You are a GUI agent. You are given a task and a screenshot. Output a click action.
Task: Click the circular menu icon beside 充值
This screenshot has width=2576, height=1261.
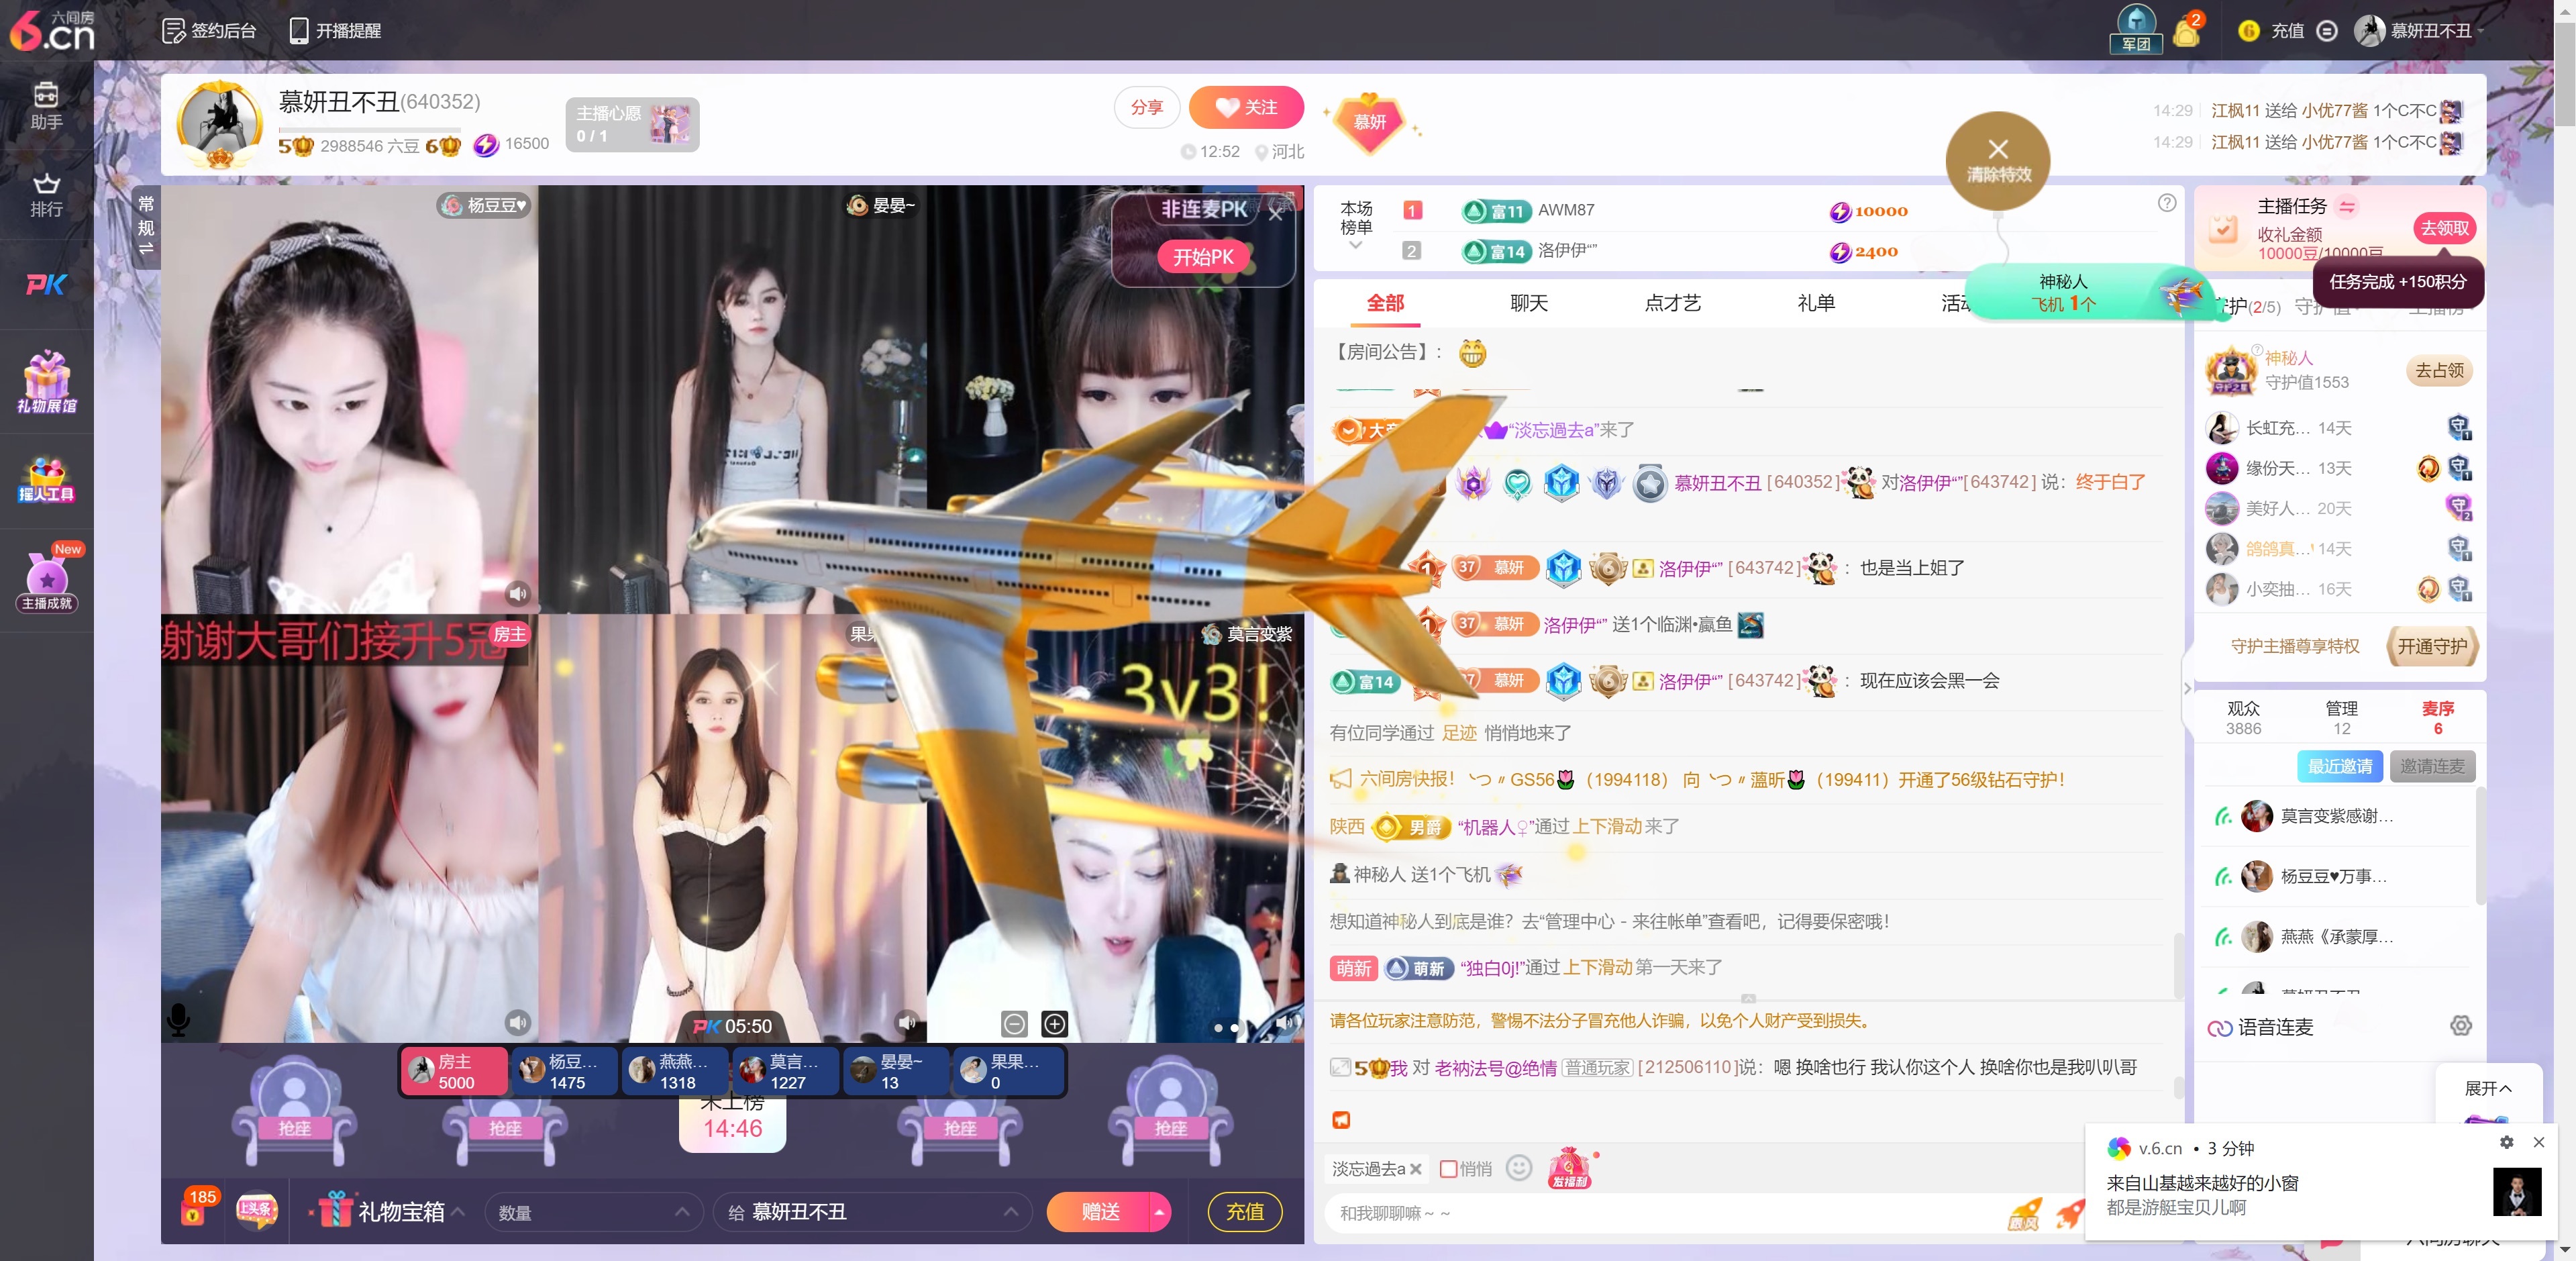tap(2327, 31)
